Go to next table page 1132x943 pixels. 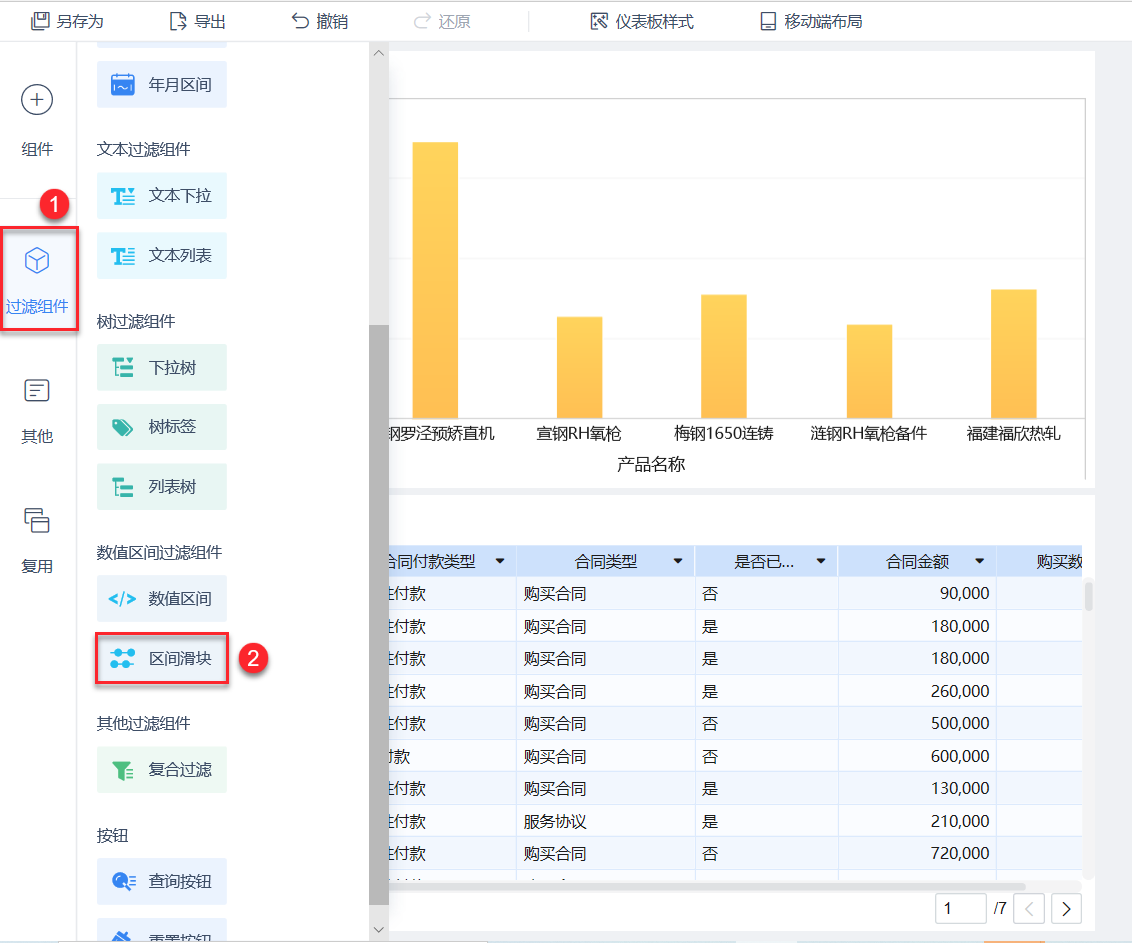[1066, 908]
